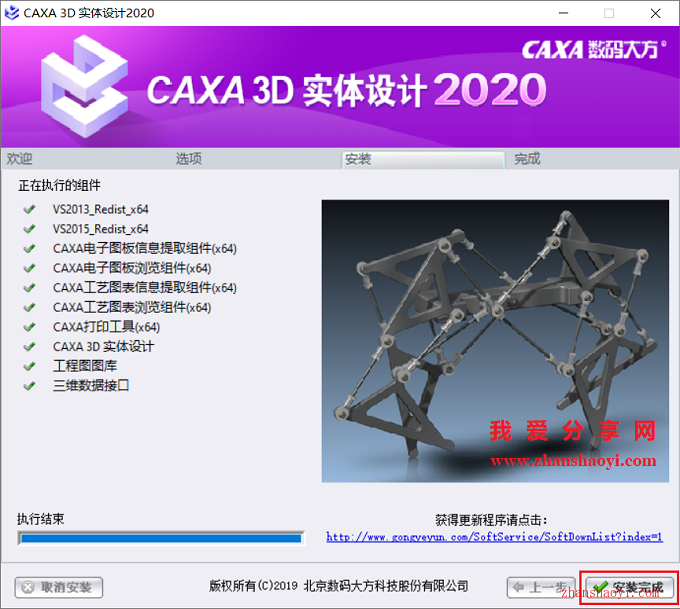The height and width of the screenshot is (609, 680).
Task: Click the check icon beside CAXA打印工具(x64)
Action: tap(29, 327)
